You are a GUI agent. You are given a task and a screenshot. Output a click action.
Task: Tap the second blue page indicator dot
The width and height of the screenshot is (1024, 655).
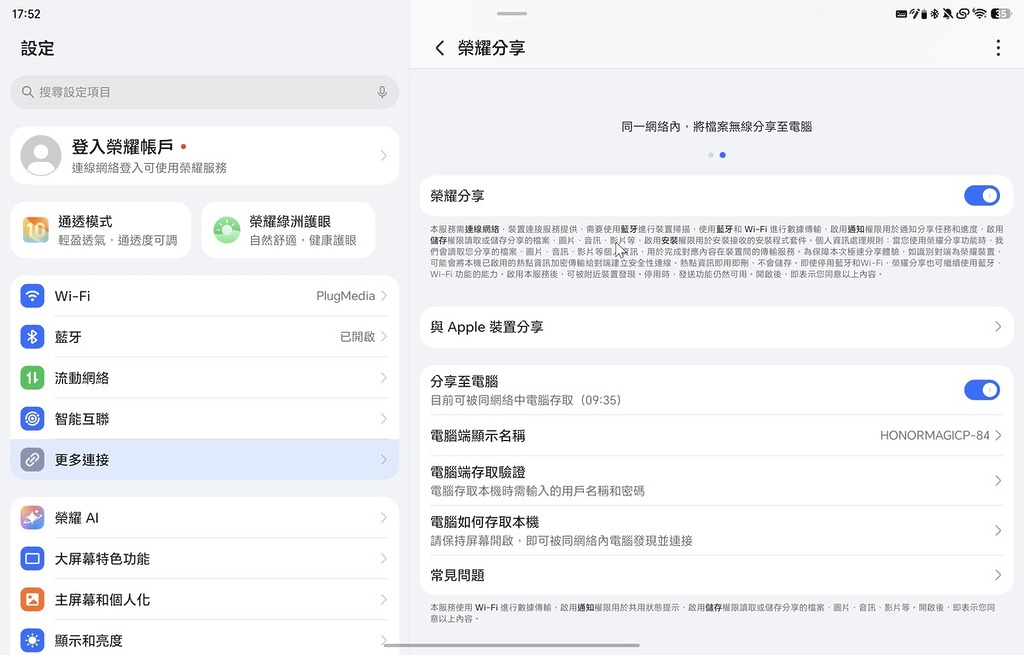722,155
